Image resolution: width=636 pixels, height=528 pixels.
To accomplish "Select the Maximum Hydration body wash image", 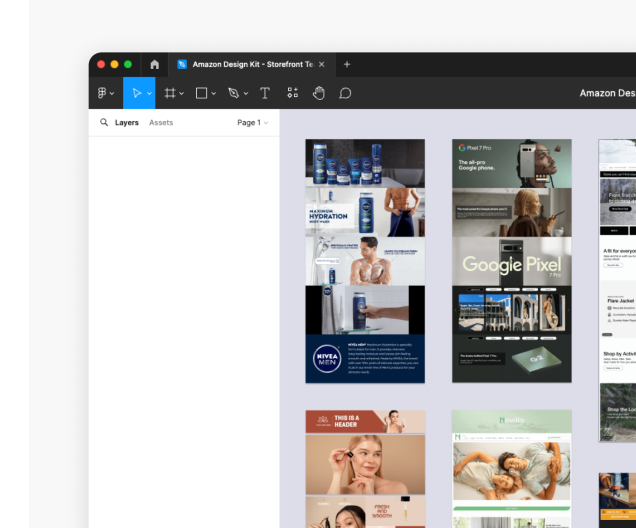I will pos(365,212).
